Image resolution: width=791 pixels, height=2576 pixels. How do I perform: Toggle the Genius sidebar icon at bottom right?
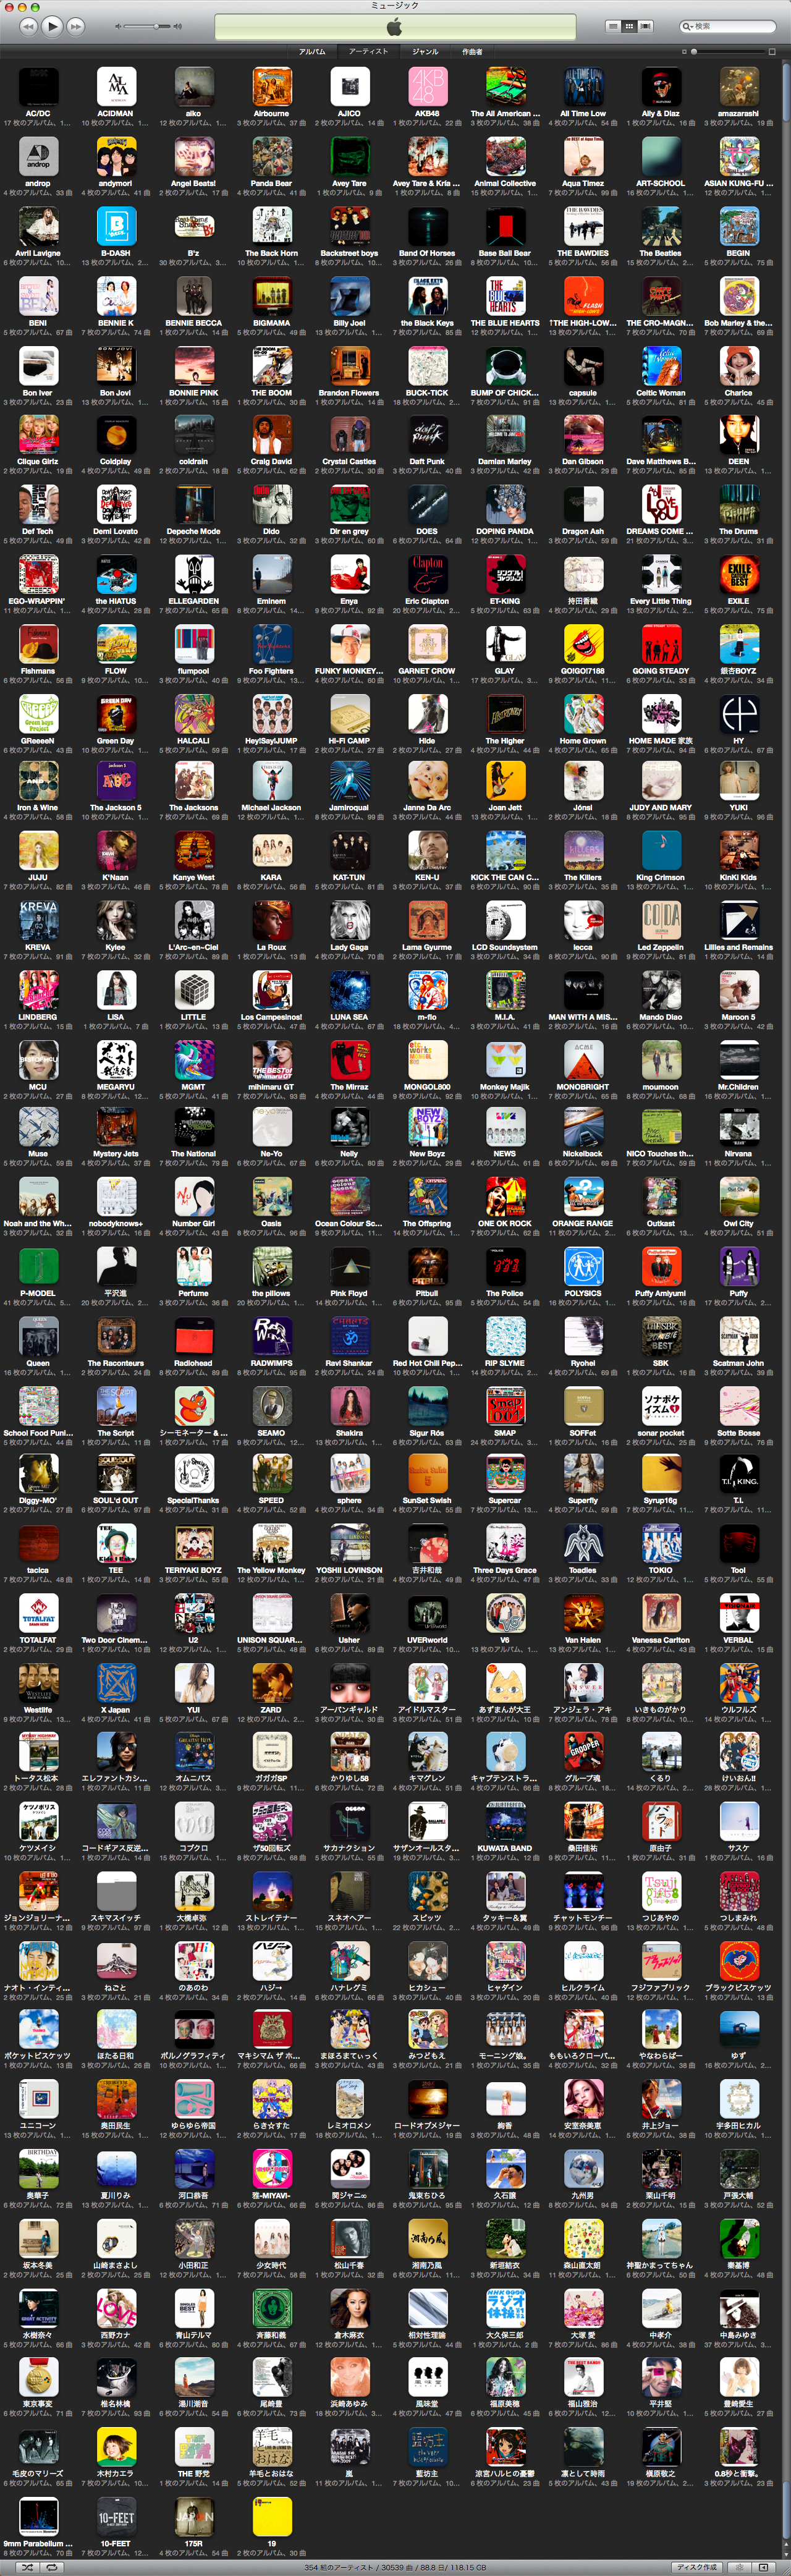click(x=764, y=2567)
